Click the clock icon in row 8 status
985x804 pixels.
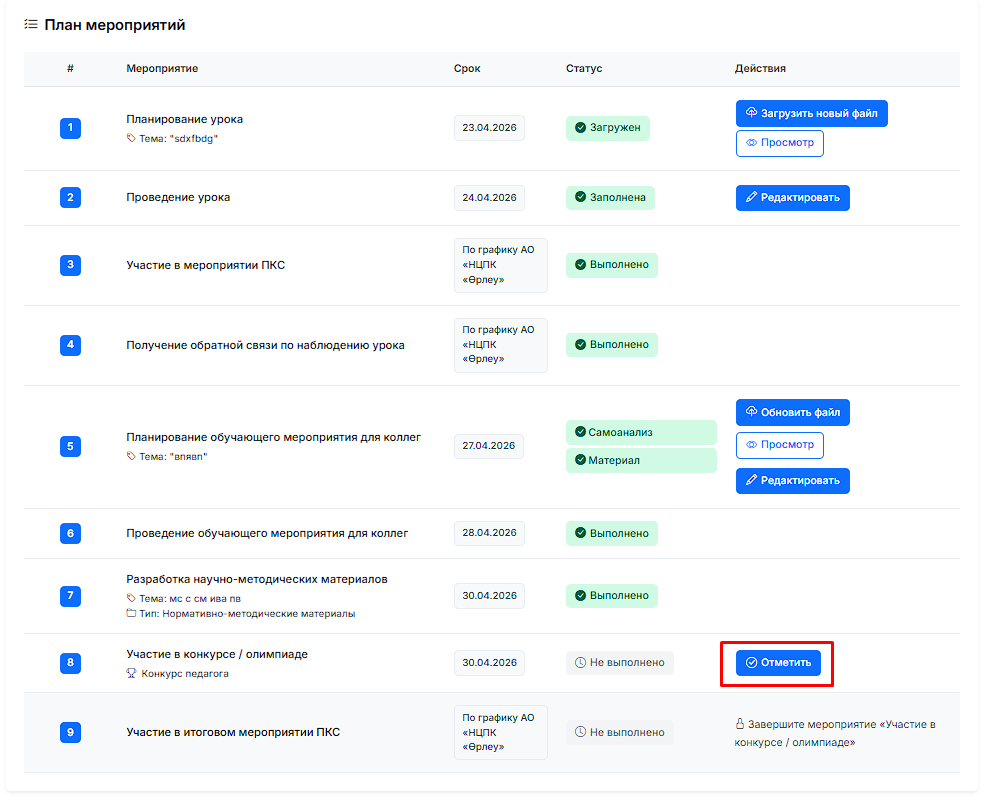tap(580, 663)
